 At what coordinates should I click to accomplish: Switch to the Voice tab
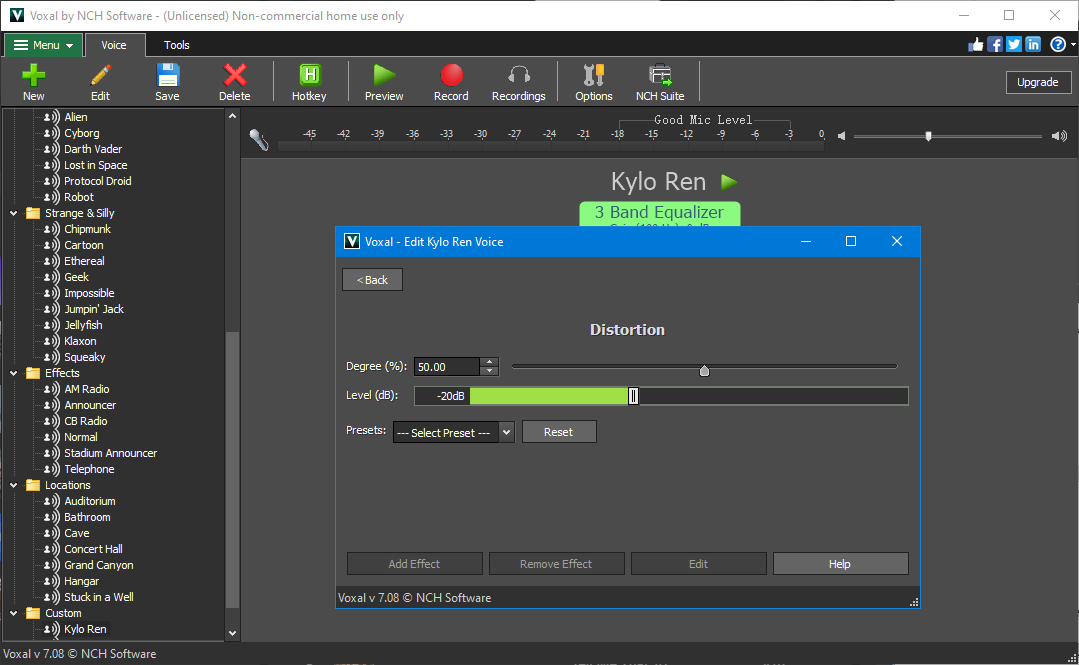114,45
